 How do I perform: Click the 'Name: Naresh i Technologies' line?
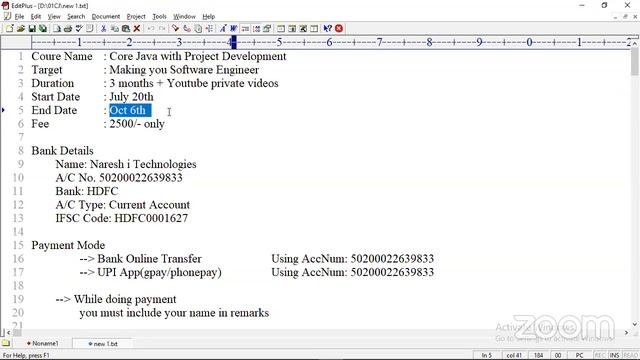[x=126, y=164]
